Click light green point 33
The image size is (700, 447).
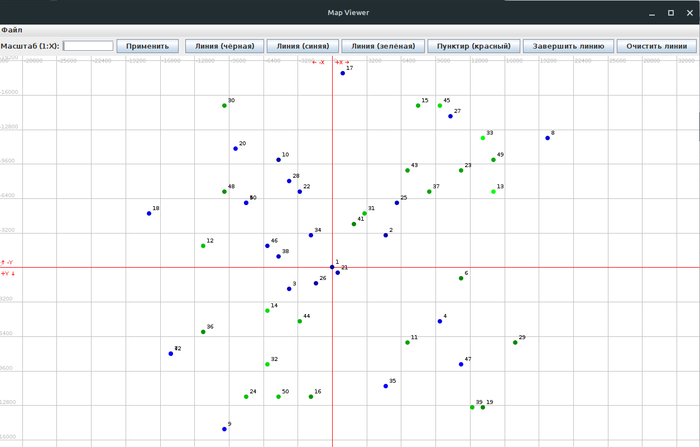483,138
